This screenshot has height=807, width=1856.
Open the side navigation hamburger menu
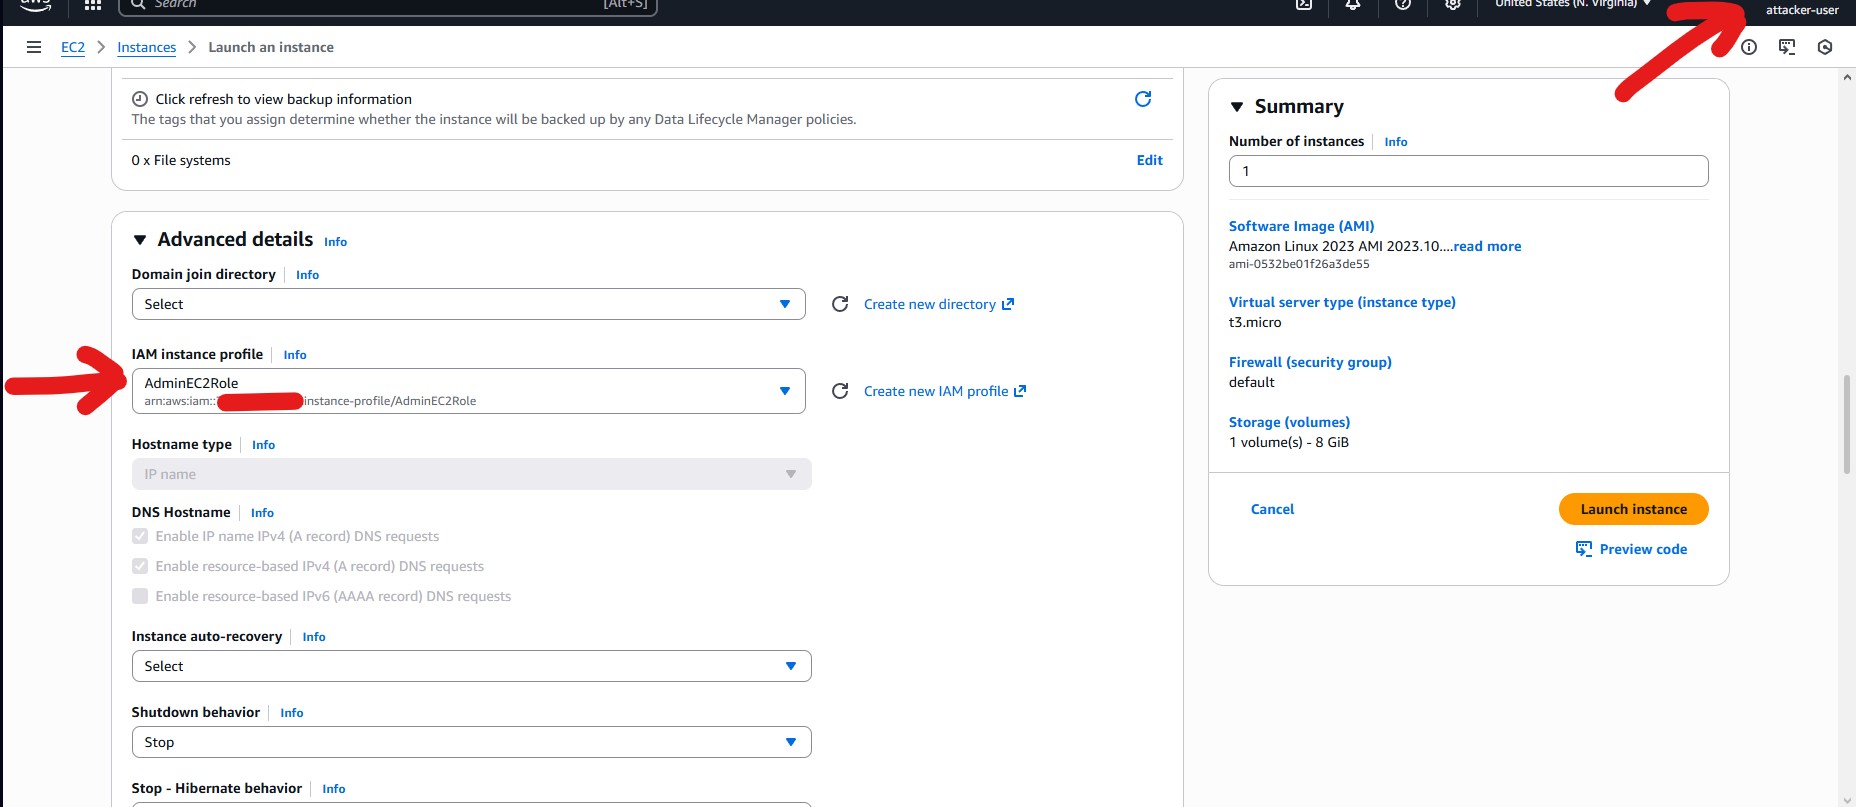click(x=34, y=47)
